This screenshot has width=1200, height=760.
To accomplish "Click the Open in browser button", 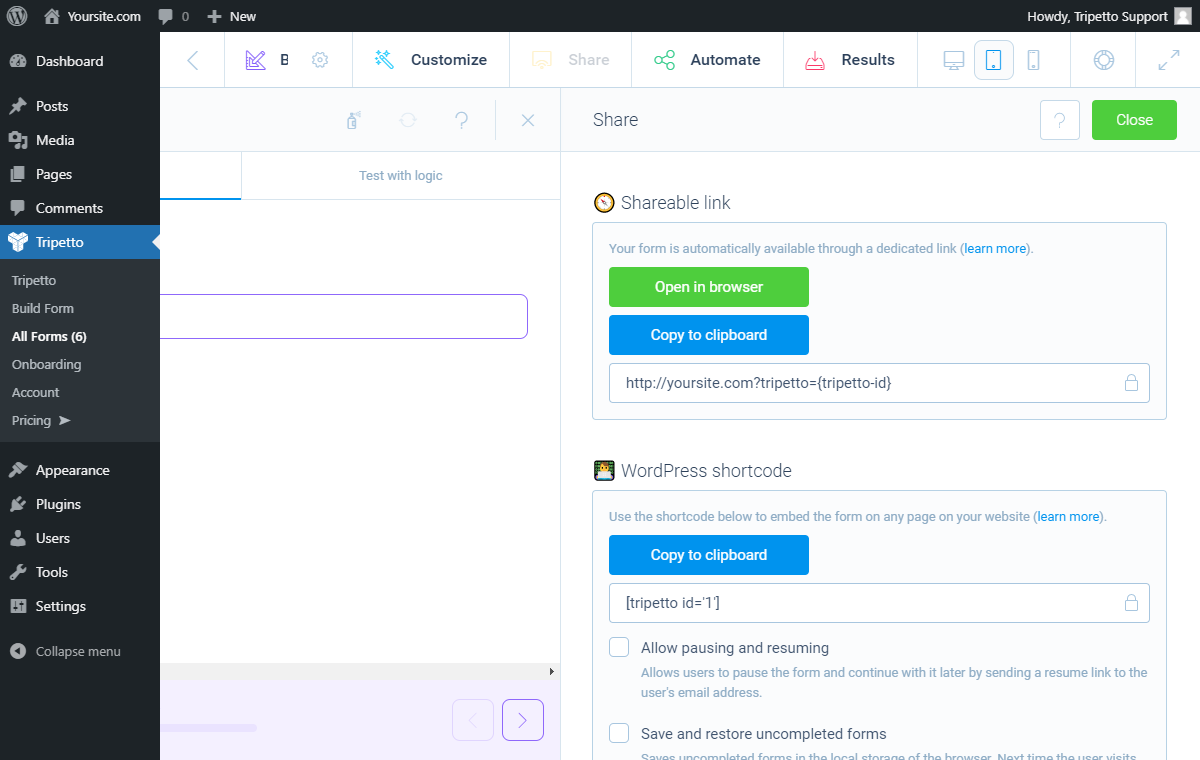I will 709,287.
